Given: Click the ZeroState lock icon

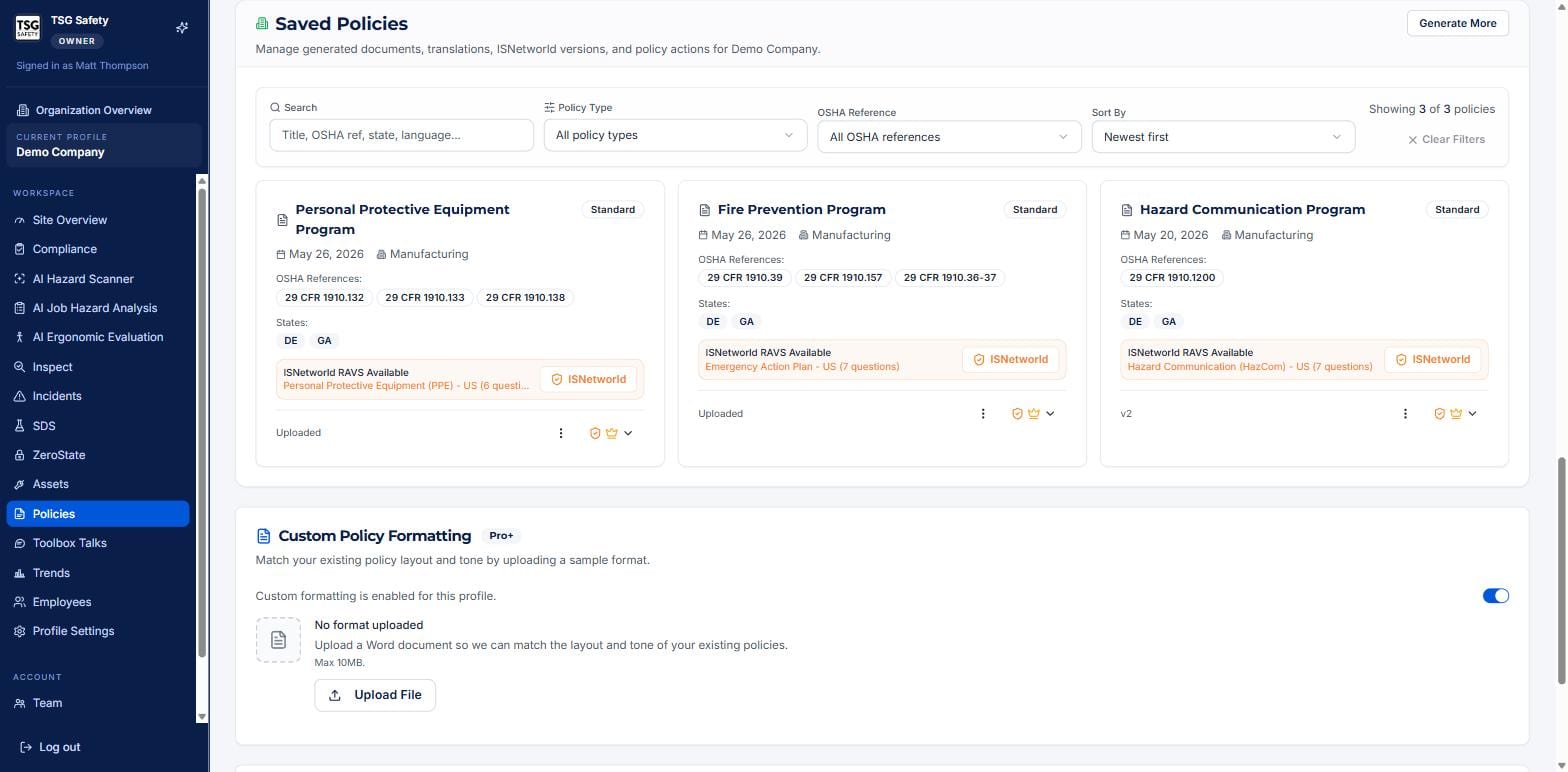Looking at the screenshot, I should 19,455.
